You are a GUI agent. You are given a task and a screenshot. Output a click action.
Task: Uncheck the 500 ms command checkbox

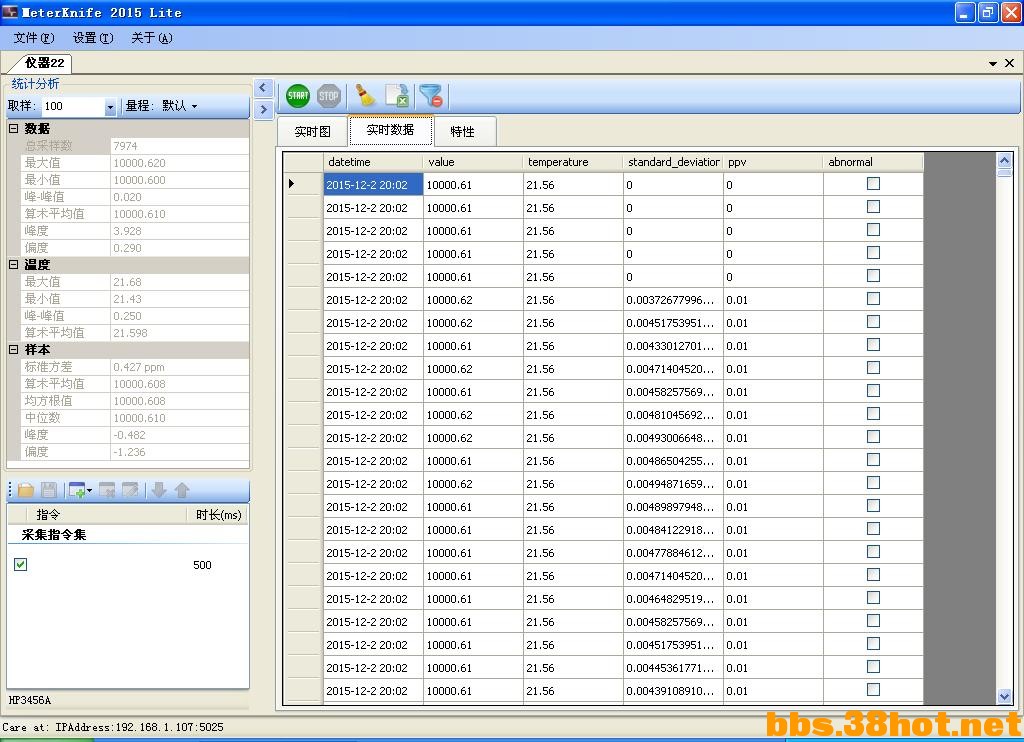21,564
